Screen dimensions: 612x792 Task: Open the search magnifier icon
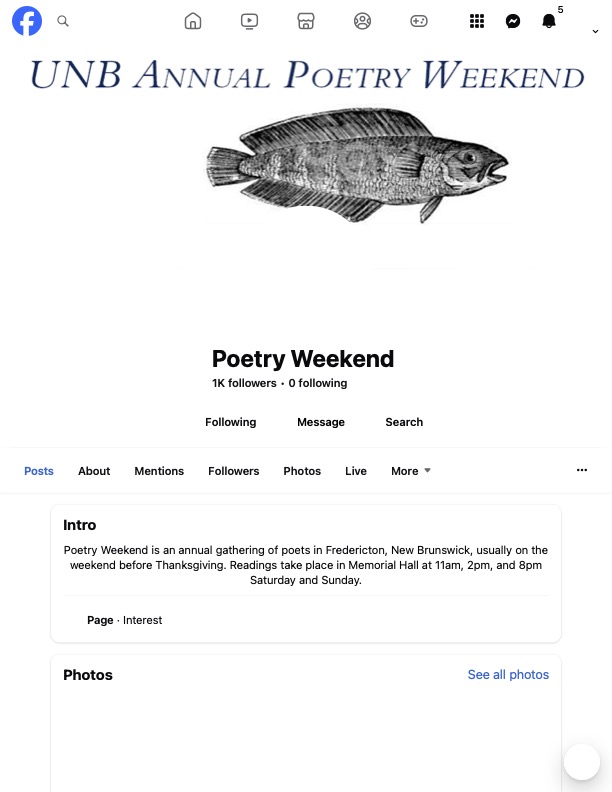[x=63, y=21]
